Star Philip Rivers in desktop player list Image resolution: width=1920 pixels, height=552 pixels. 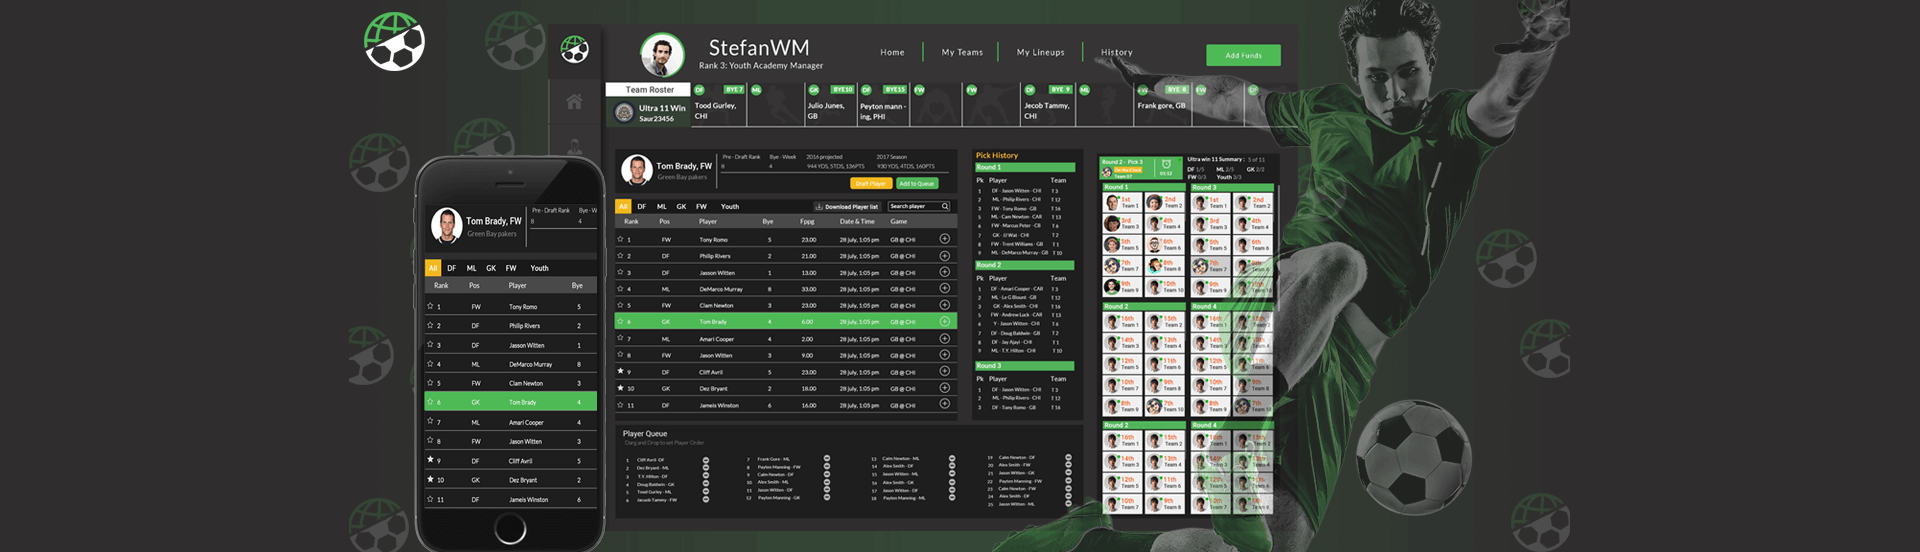point(620,256)
